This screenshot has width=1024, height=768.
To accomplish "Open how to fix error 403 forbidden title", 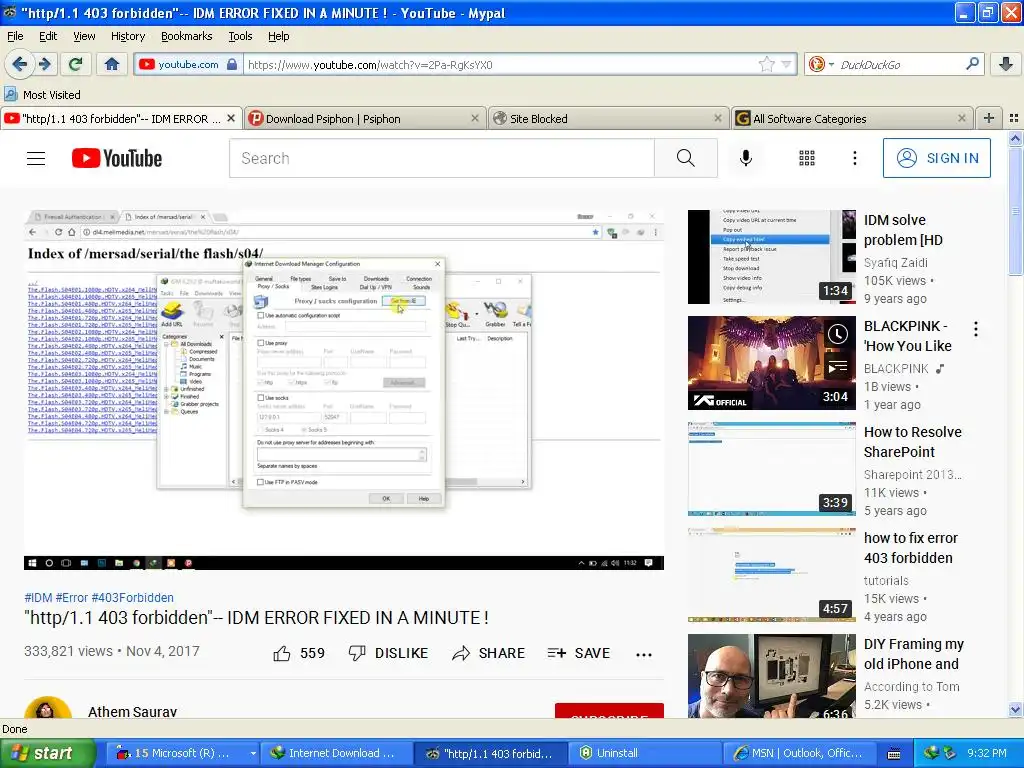I will tap(910, 548).
